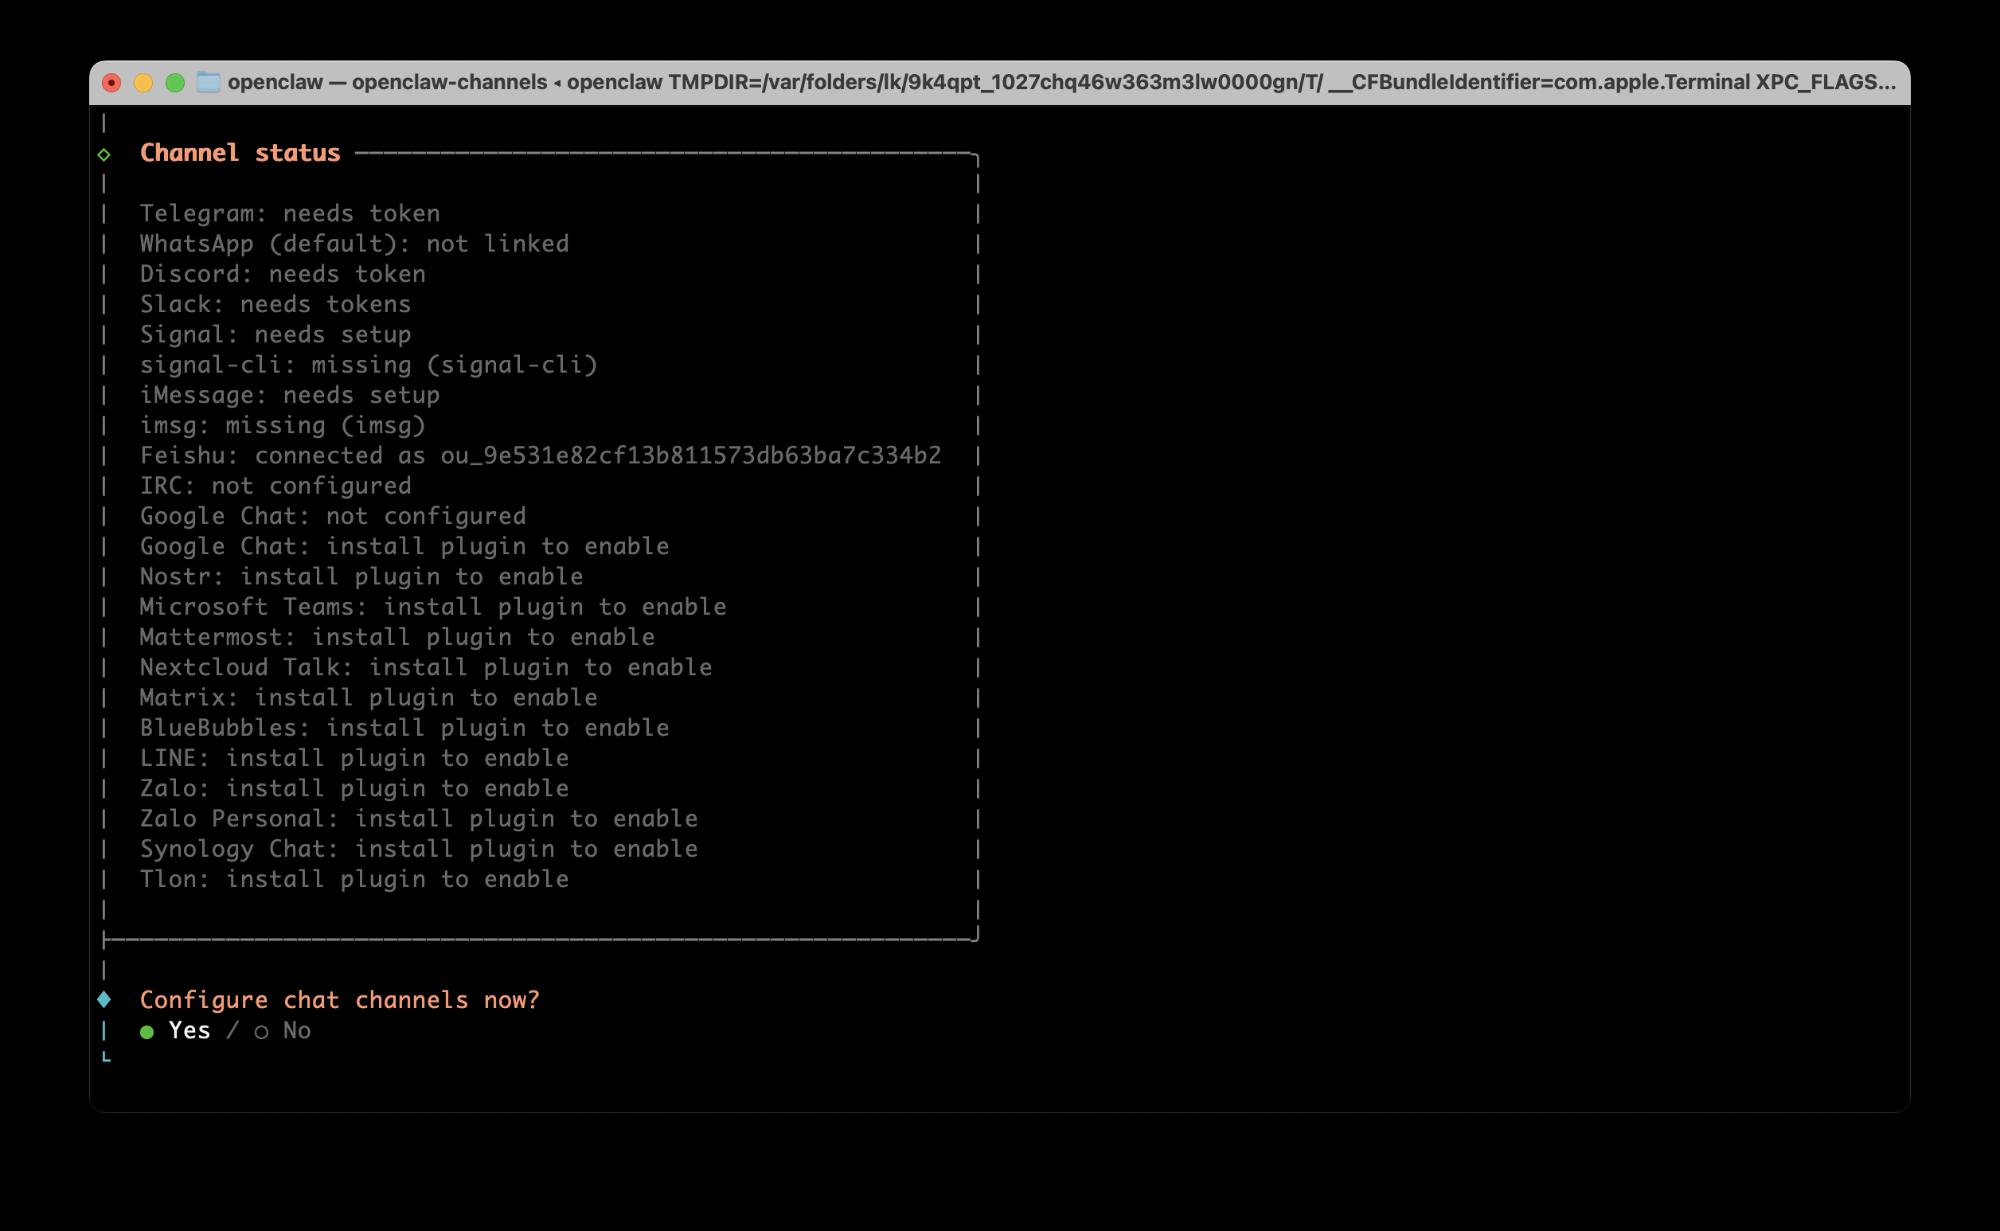The width and height of the screenshot is (2000, 1231).
Task: Click the Feishu connected status line
Action: (x=540, y=456)
